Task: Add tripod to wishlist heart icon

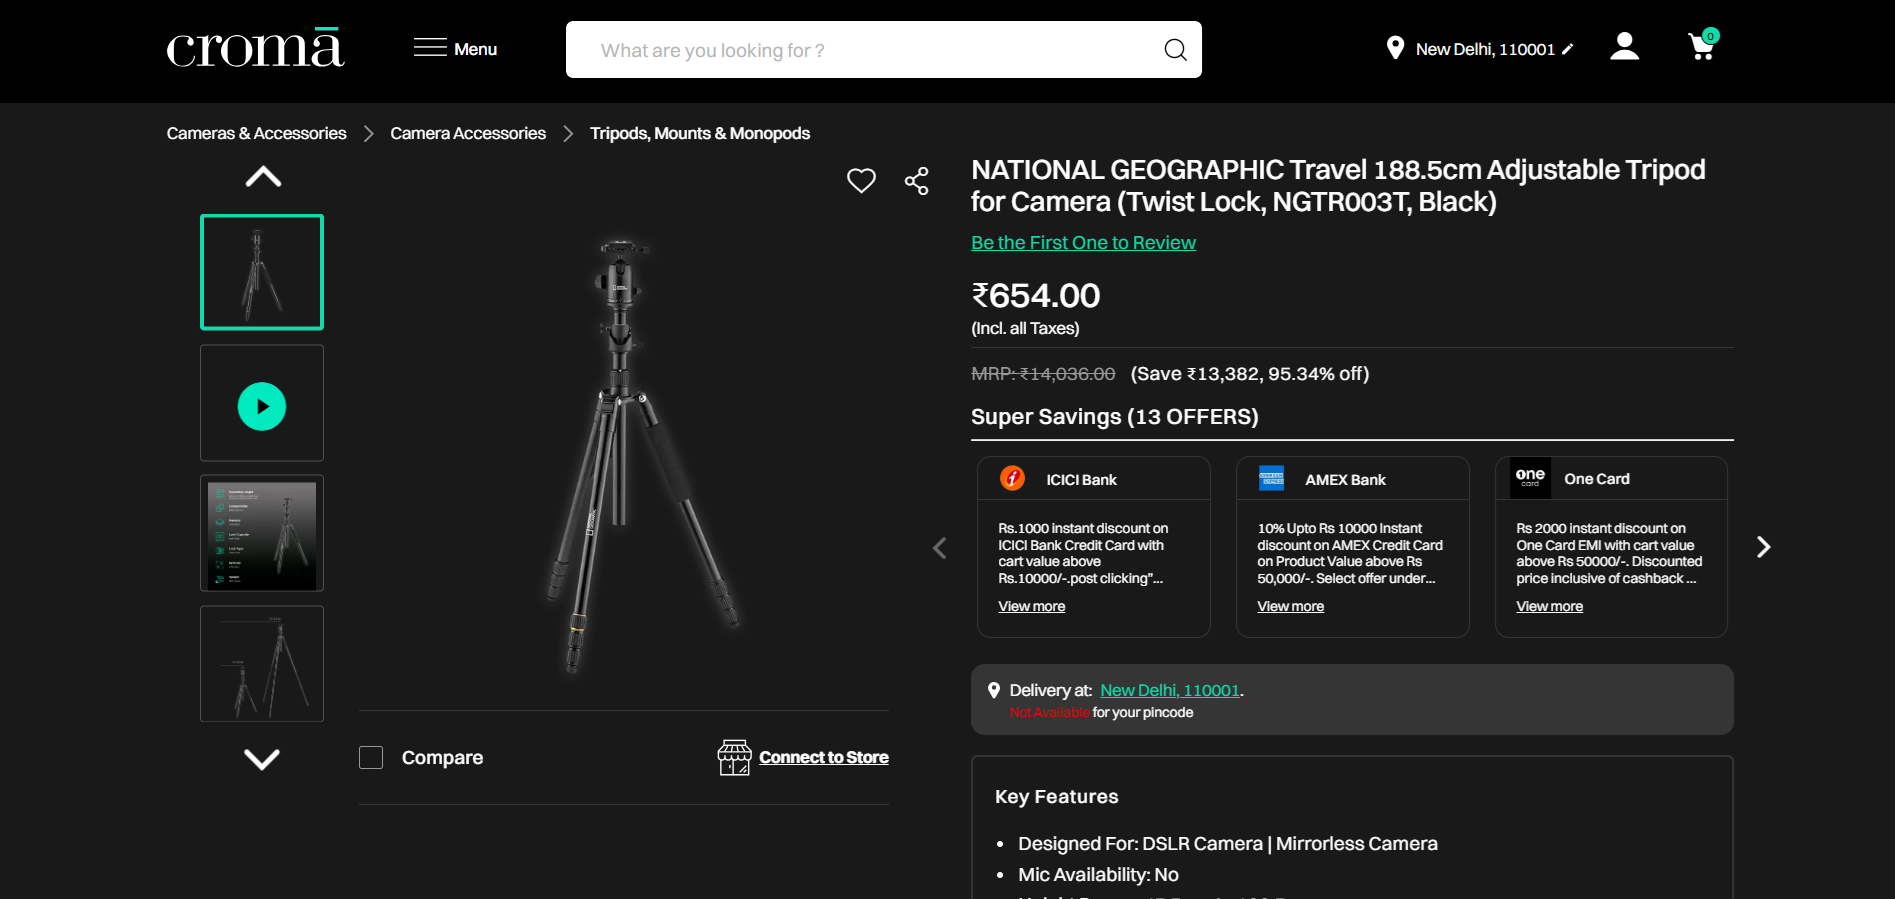Action: 861,181
